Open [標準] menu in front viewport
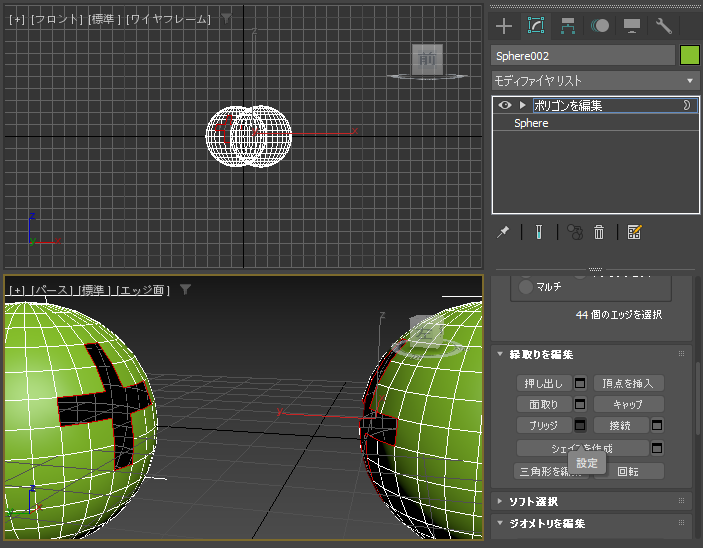The height and width of the screenshot is (548, 703). coord(104,19)
